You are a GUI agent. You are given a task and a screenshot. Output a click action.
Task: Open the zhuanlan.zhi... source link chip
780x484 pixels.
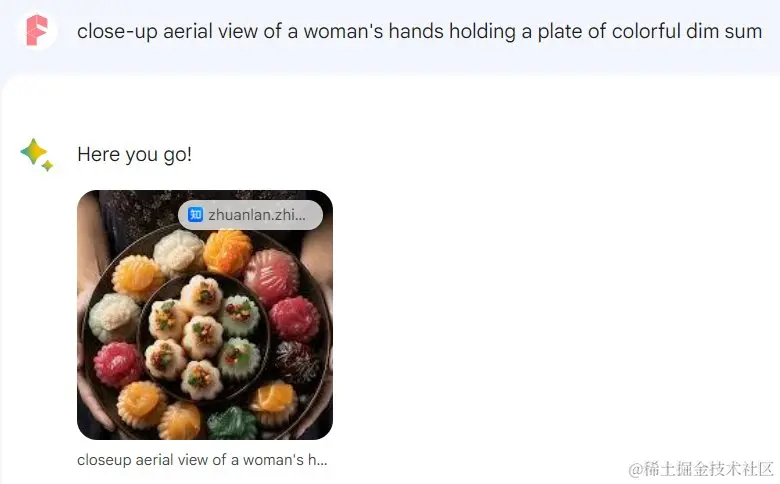[x=250, y=215]
